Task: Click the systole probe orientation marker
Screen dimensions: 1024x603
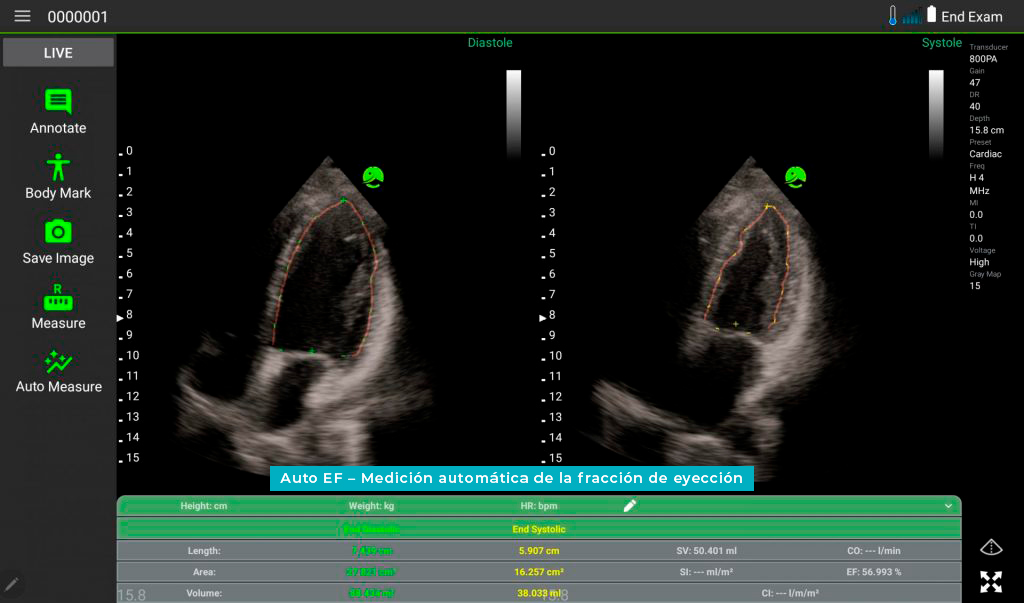Action: tap(796, 177)
